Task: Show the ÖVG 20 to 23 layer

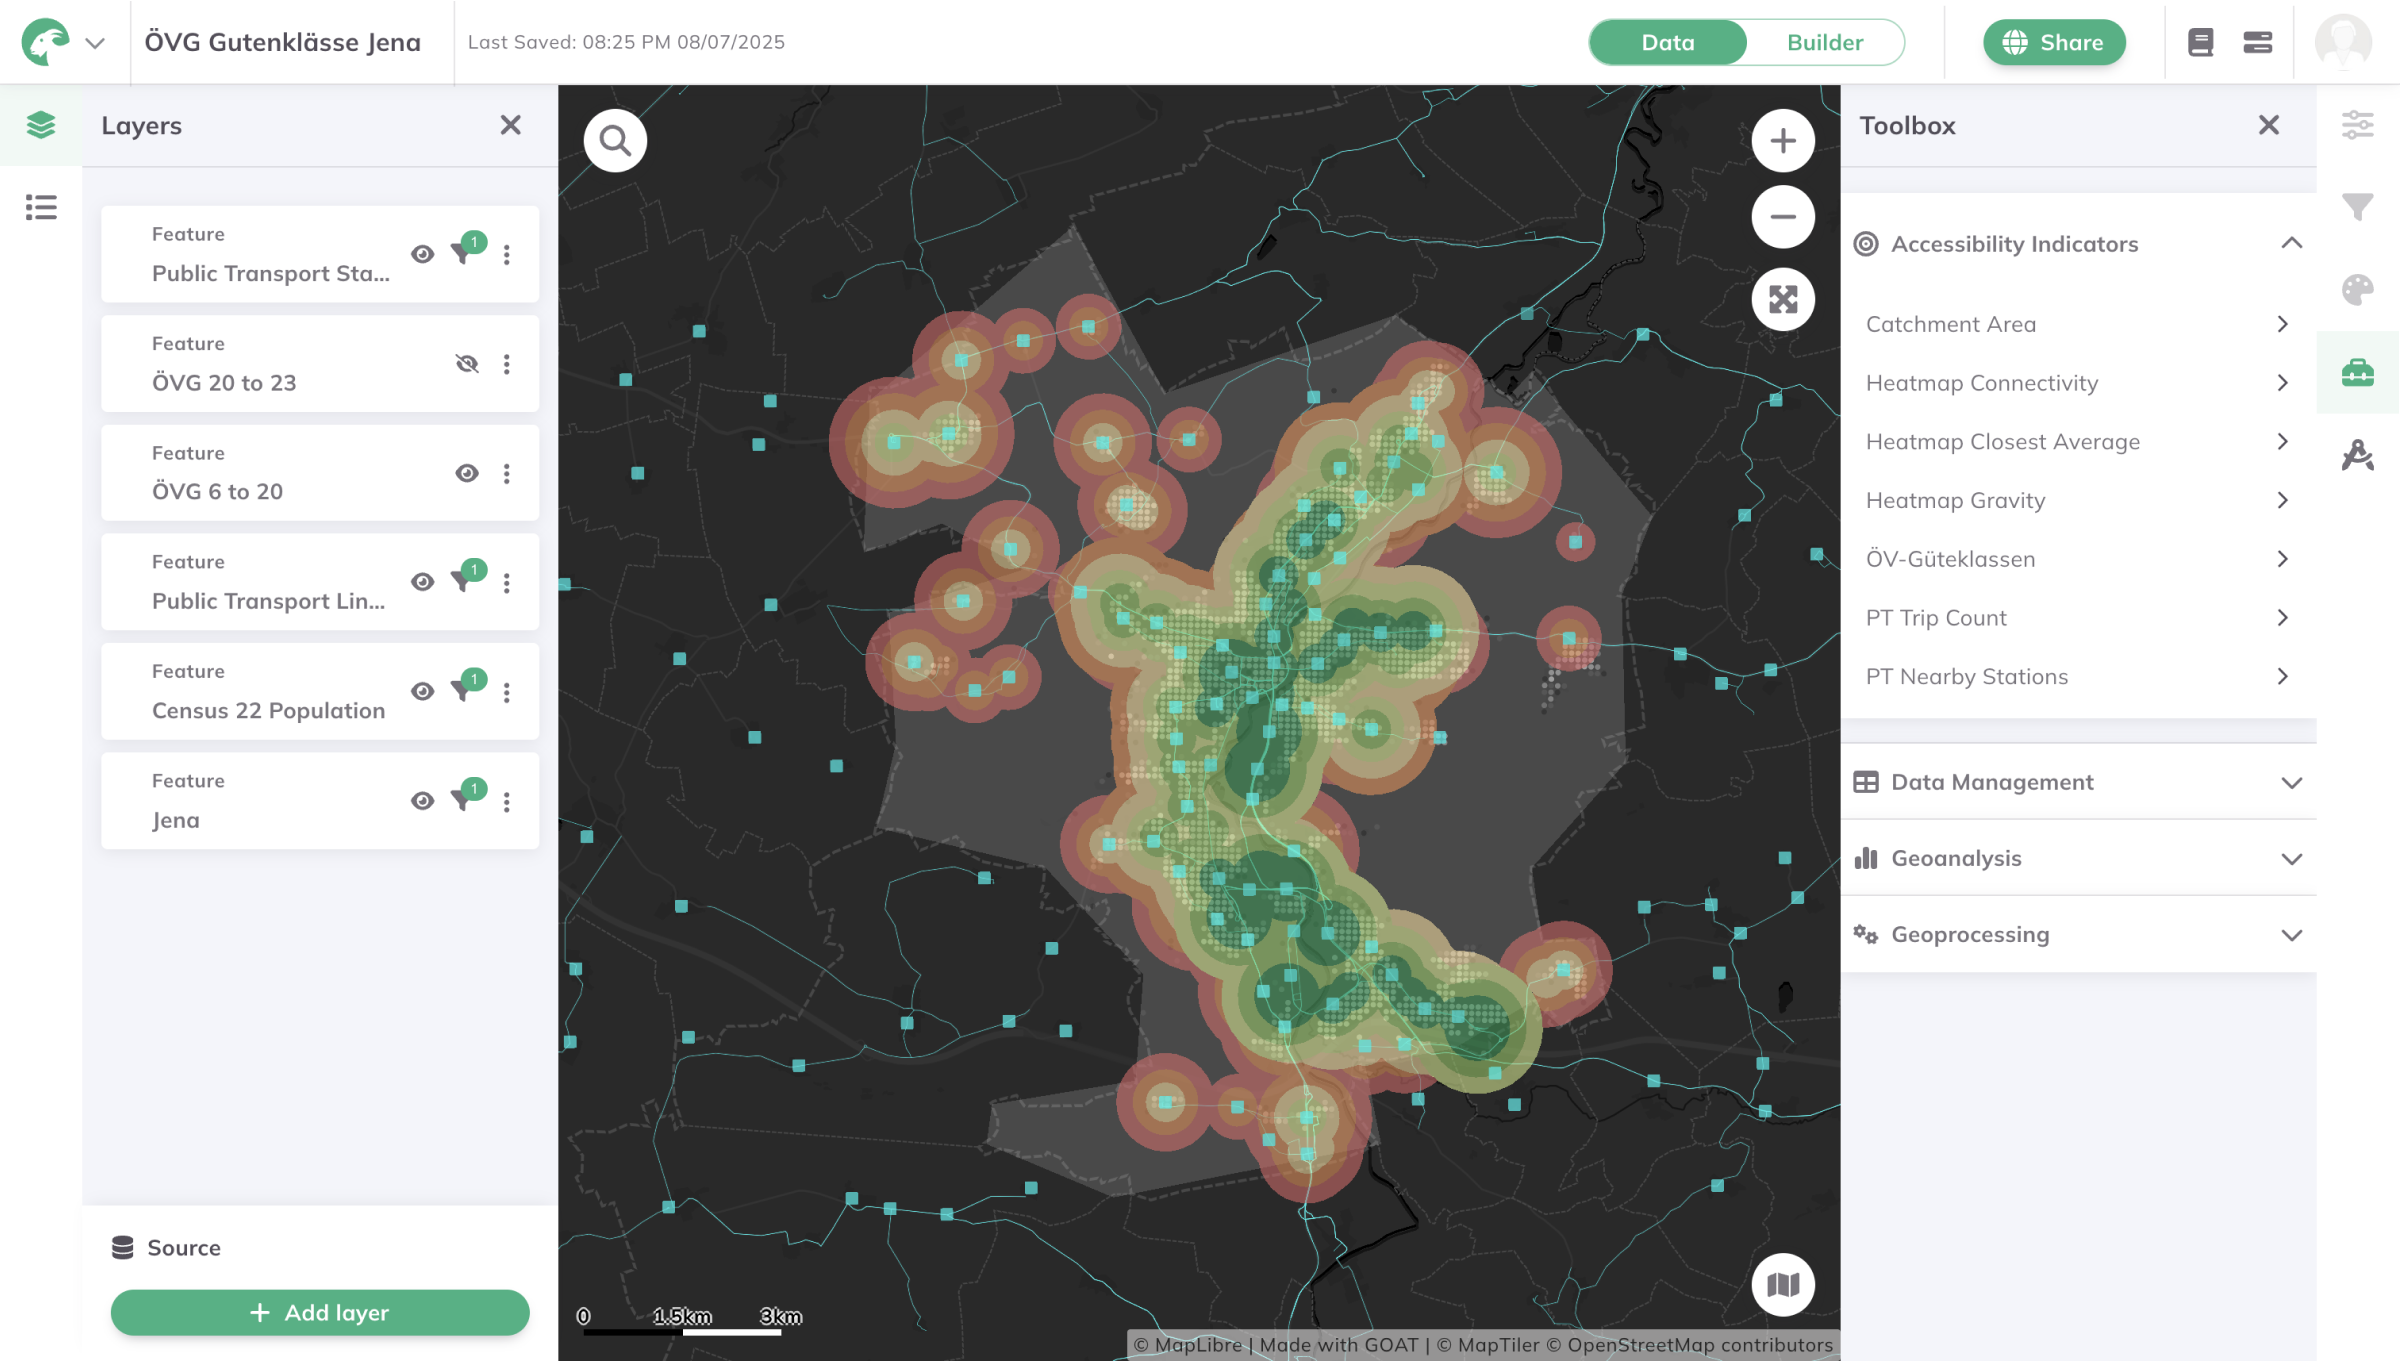Action: 467,364
